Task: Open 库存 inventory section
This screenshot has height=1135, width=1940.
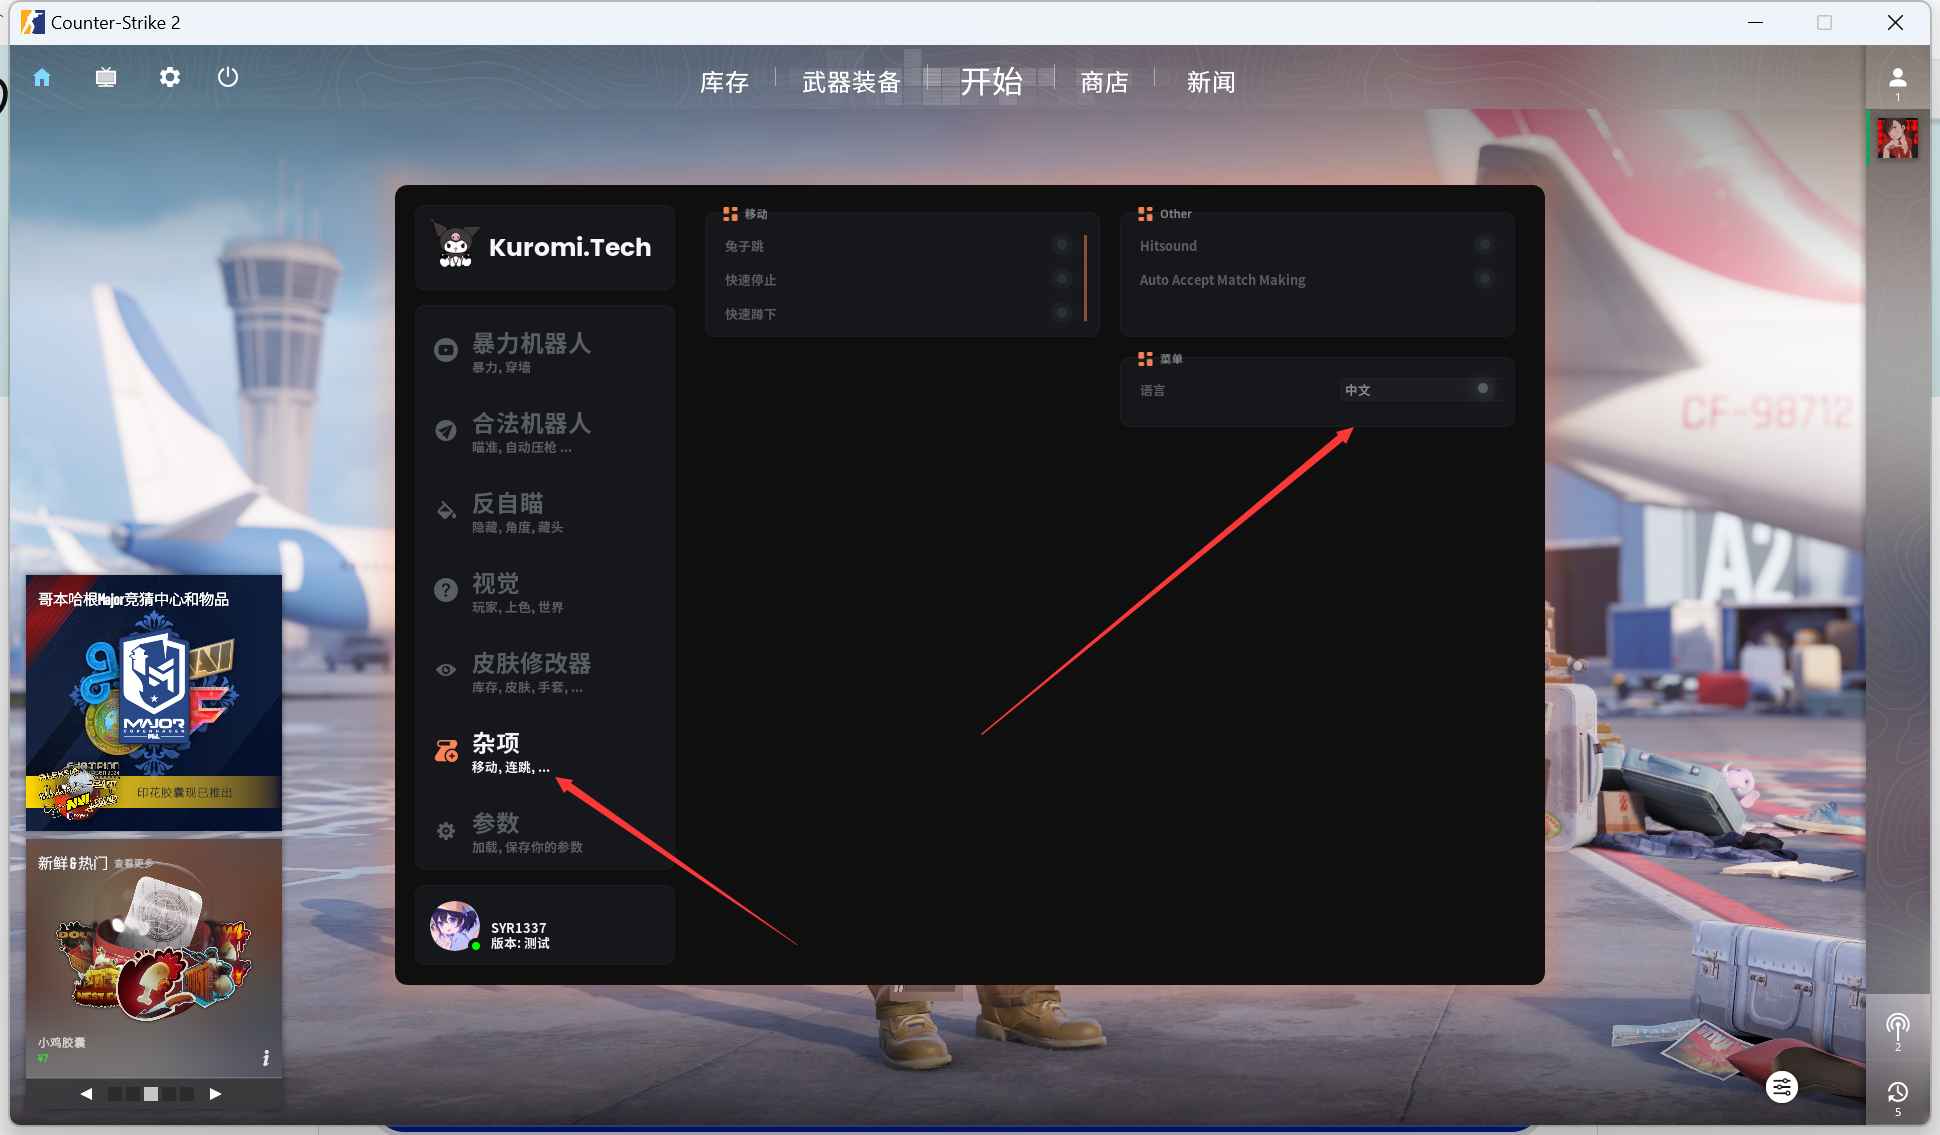Action: coord(725,82)
